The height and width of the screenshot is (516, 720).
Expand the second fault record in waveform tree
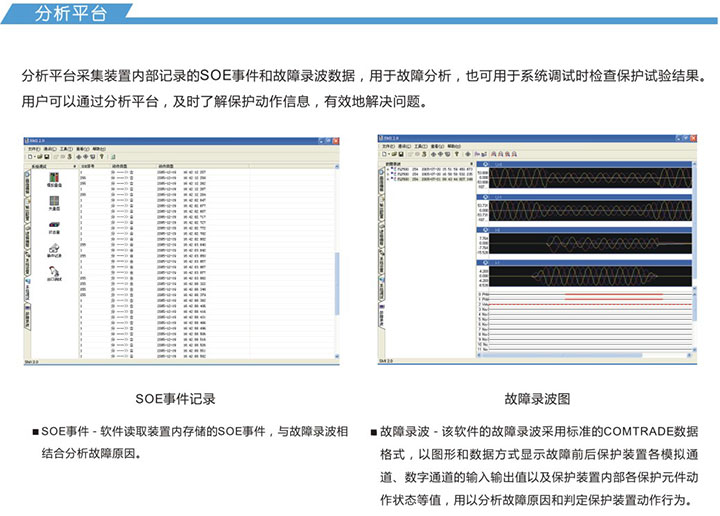387,175
